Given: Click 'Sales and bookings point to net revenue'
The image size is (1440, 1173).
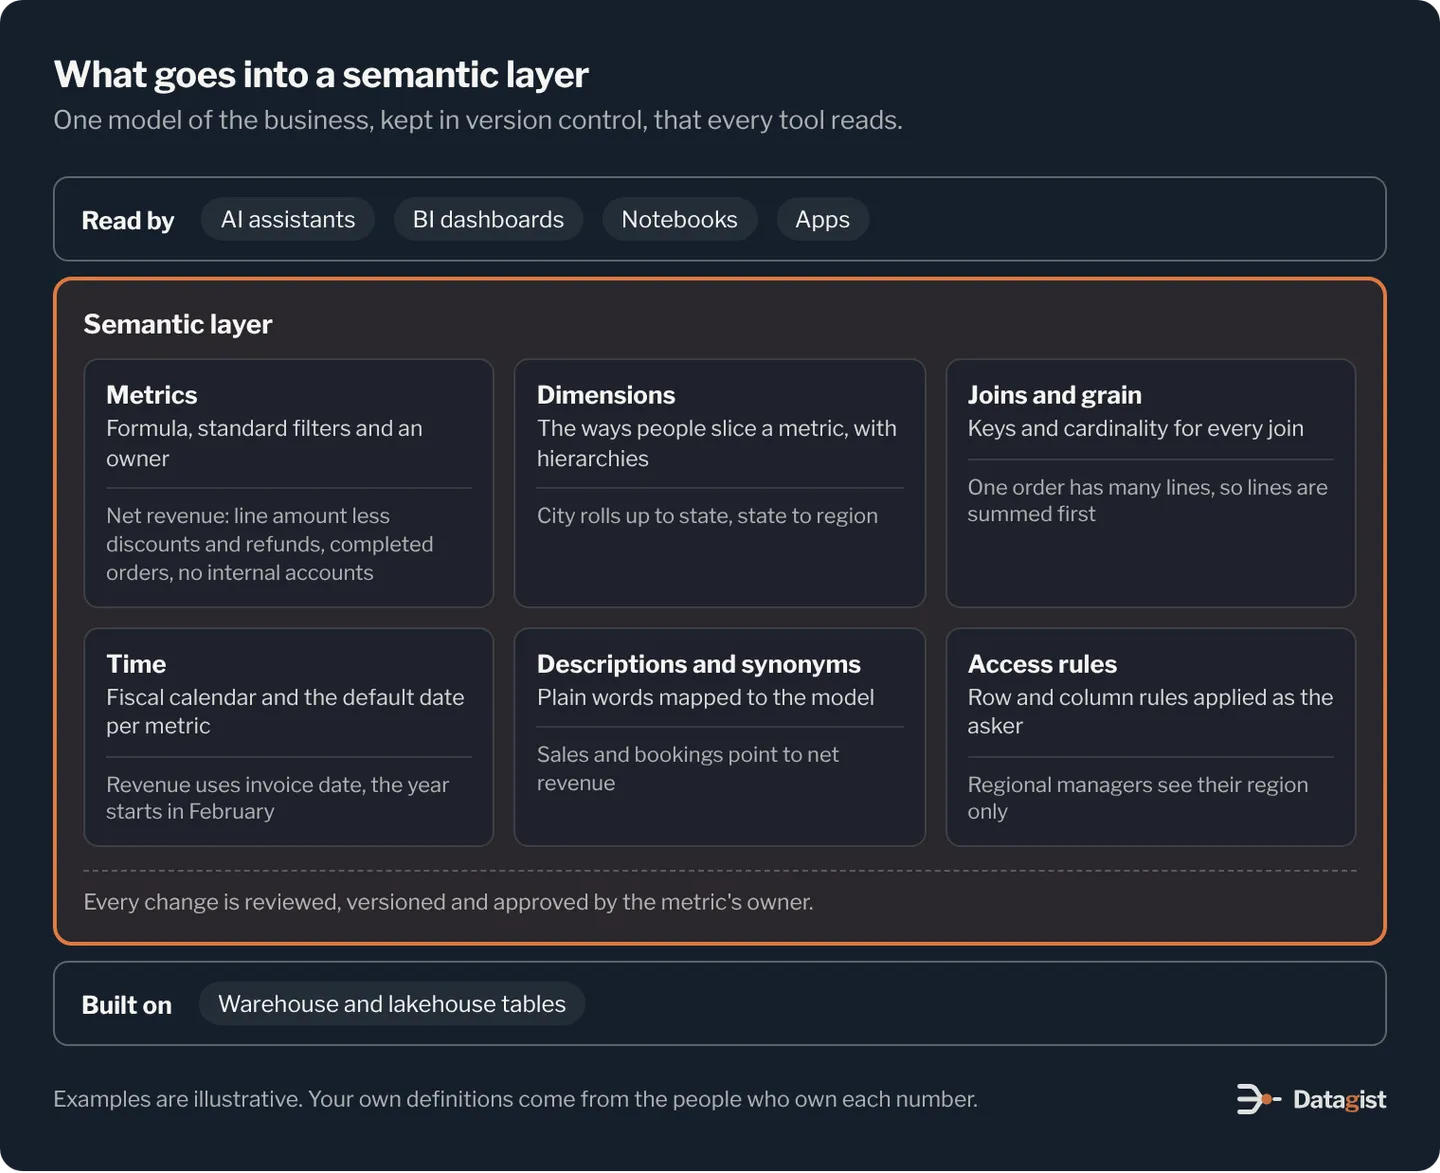Looking at the screenshot, I should pyautogui.click(x=688, y=769).
